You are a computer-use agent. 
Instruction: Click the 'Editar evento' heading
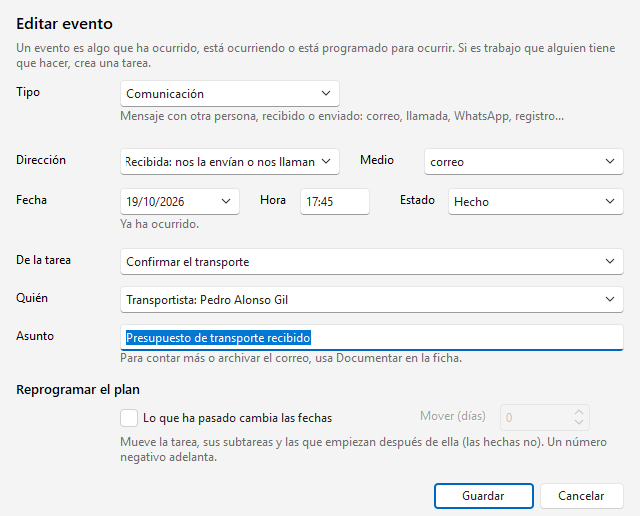pyautogui.click(x=64, y=24)
